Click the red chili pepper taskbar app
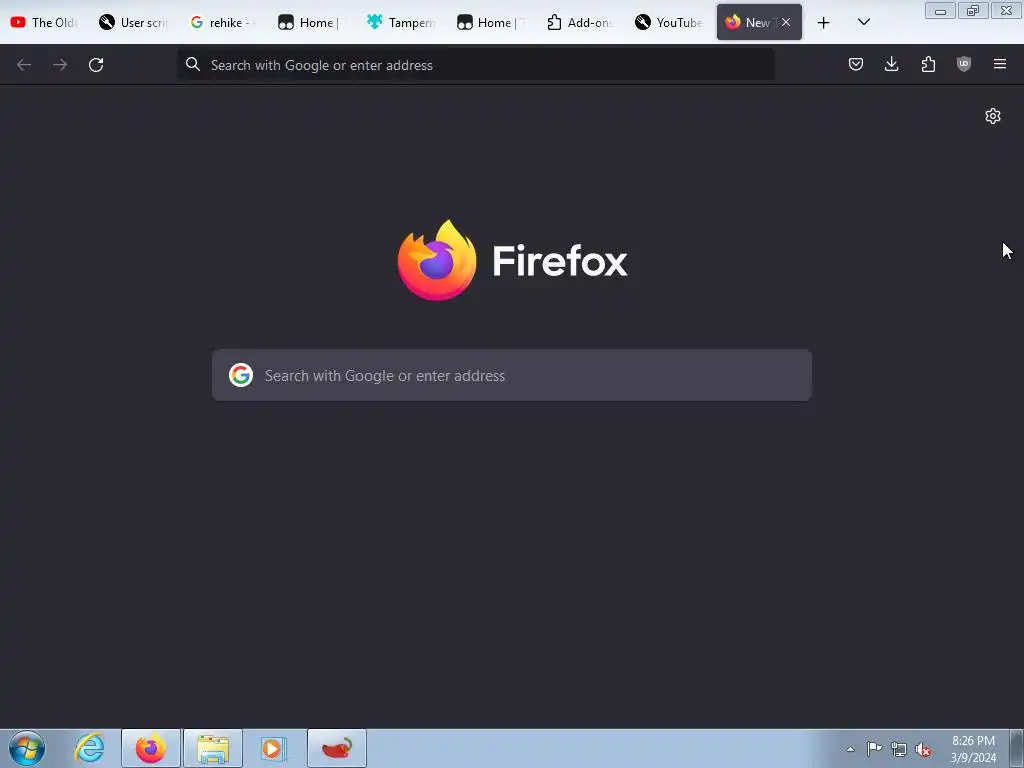 click(x=337, y=748)
